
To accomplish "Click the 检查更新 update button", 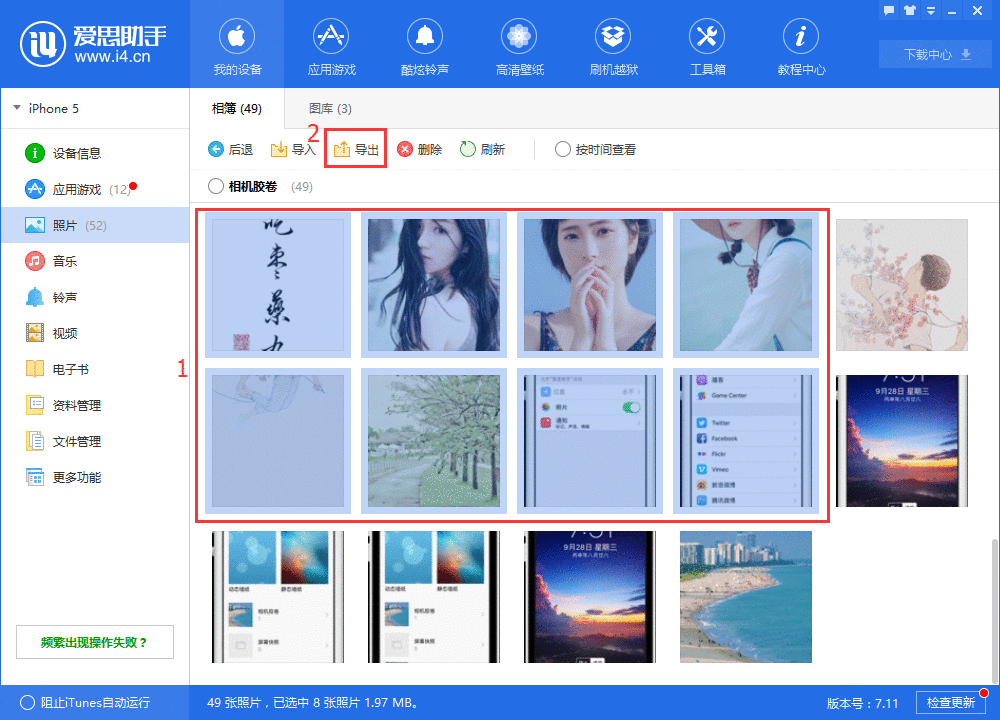I will pyautogui.click(x=949, y=702).
